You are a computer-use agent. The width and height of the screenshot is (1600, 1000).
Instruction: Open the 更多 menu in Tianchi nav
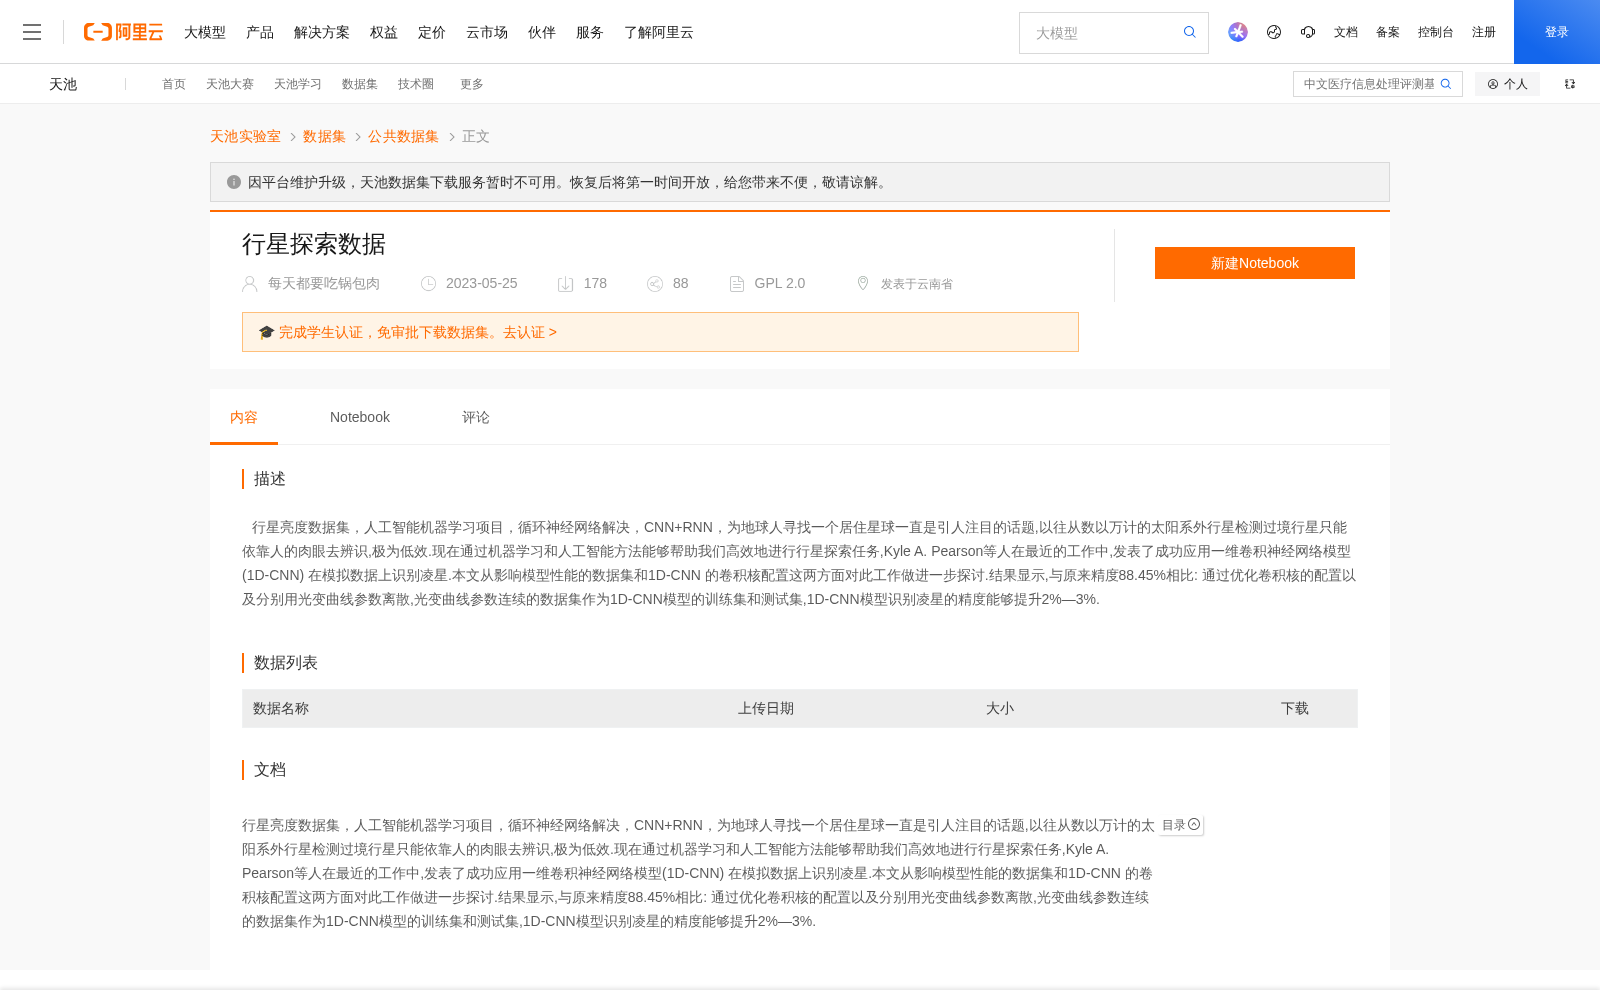pos(472,84)
